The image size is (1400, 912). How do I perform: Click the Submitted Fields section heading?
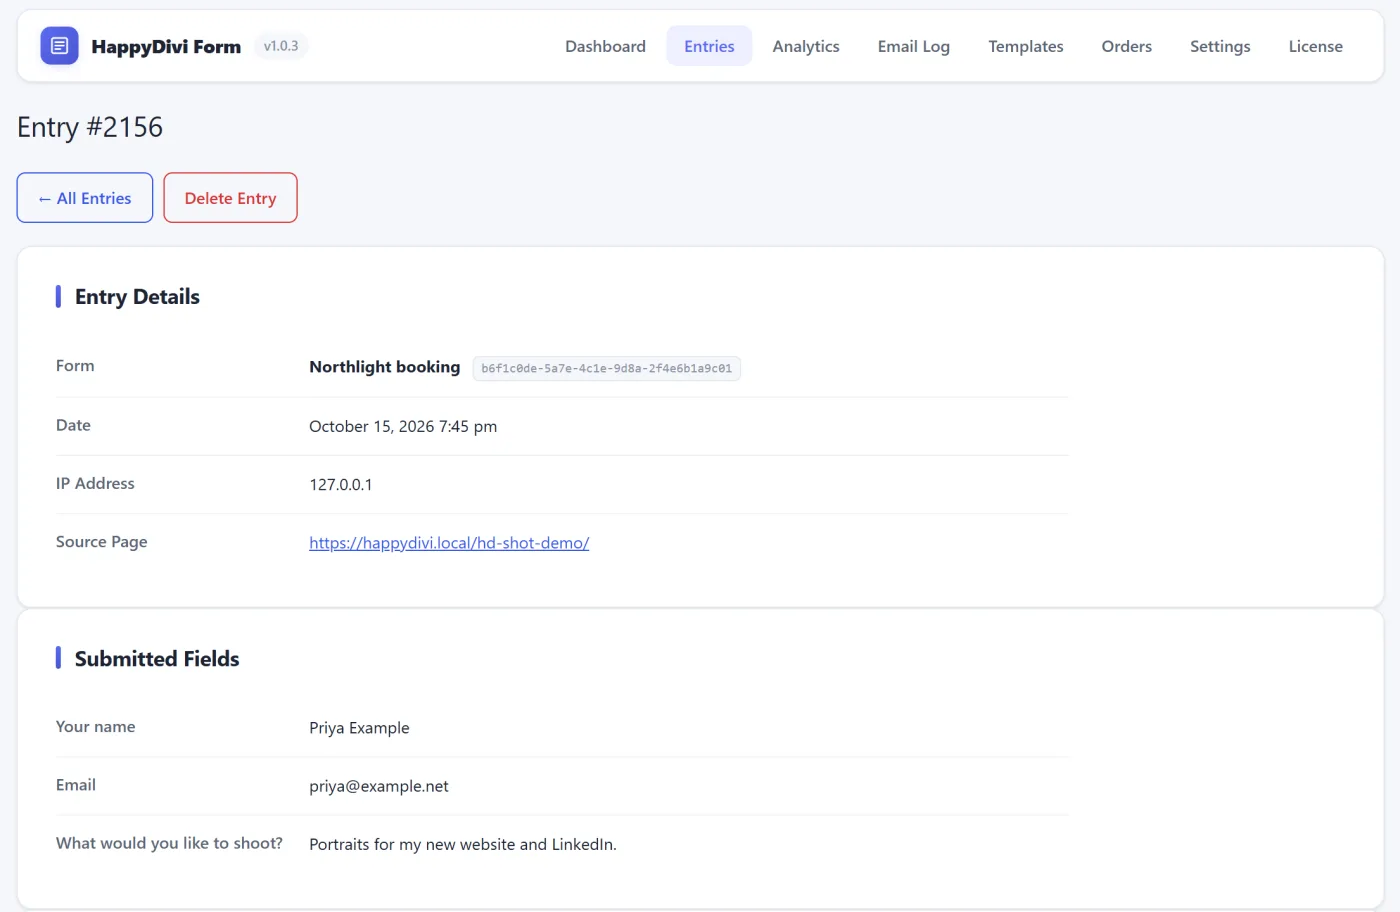tap(157, 659)
